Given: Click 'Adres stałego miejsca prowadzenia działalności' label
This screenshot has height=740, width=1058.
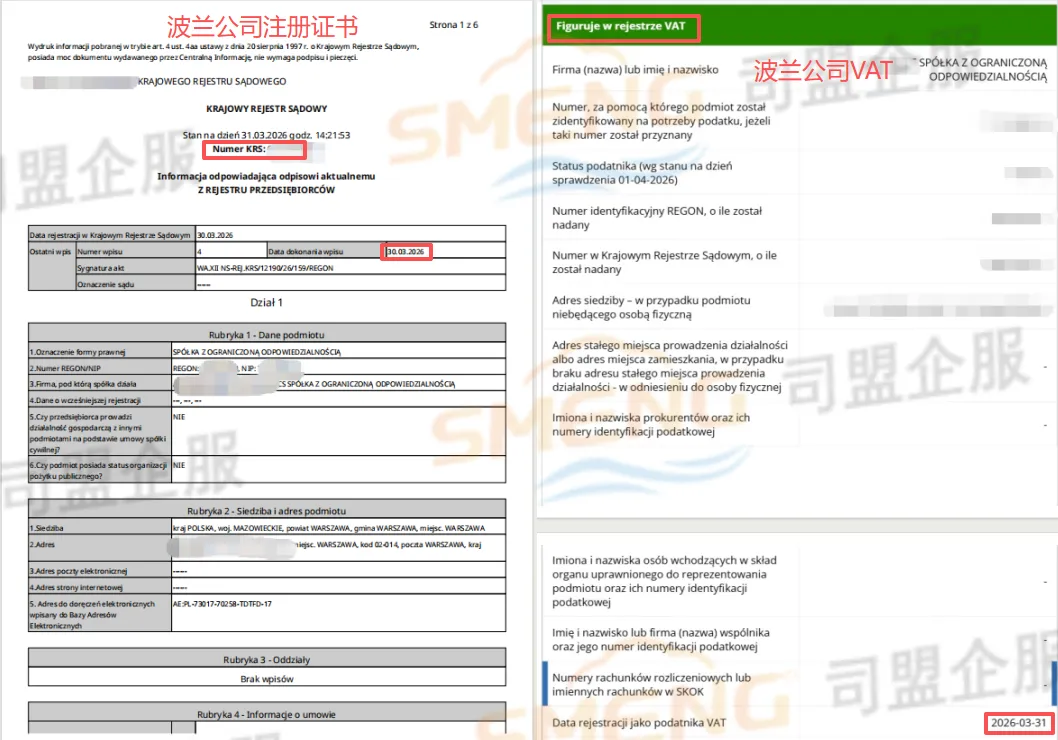Looking at the screenshot, I should coord(669,366).
